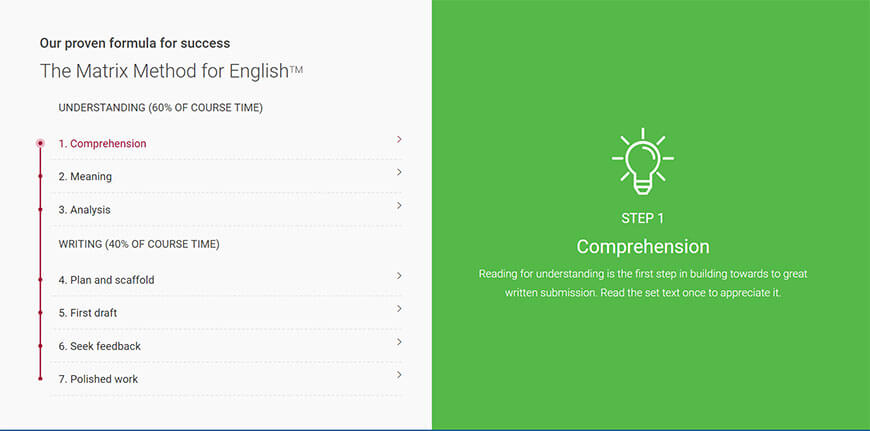This screenshot has width=870, height=431.
Task: Open the 2. Meaning step
Action: (226, 176)
